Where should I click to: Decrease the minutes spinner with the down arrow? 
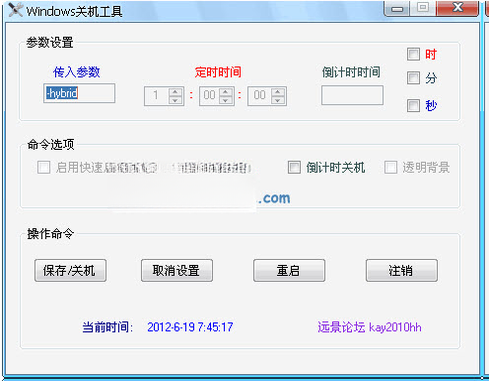(226, 100)
